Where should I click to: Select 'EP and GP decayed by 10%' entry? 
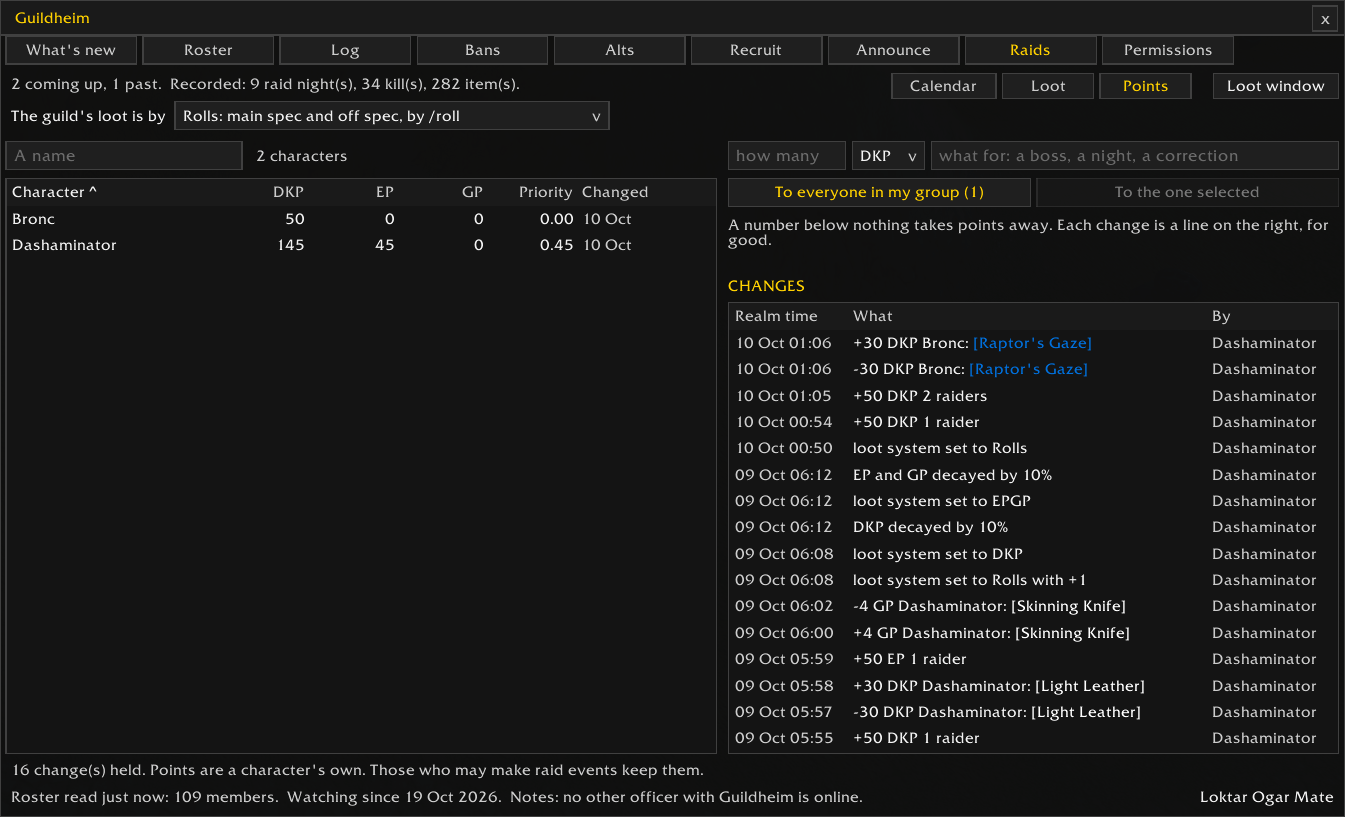coord(1033,475)
